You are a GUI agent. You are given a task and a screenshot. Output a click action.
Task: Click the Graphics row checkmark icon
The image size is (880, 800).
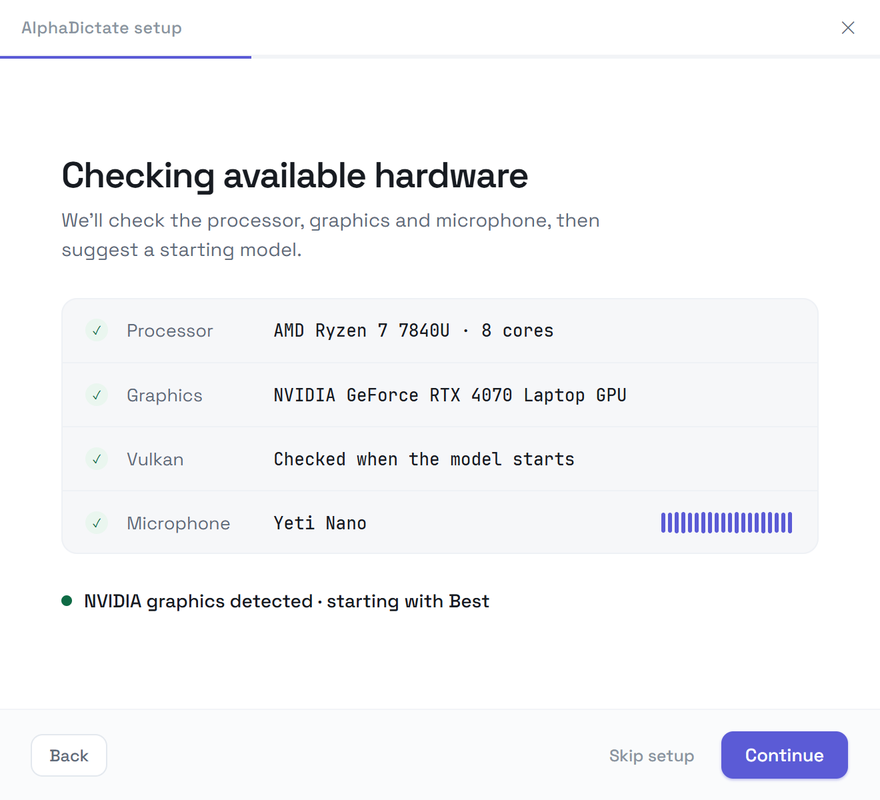97,395
